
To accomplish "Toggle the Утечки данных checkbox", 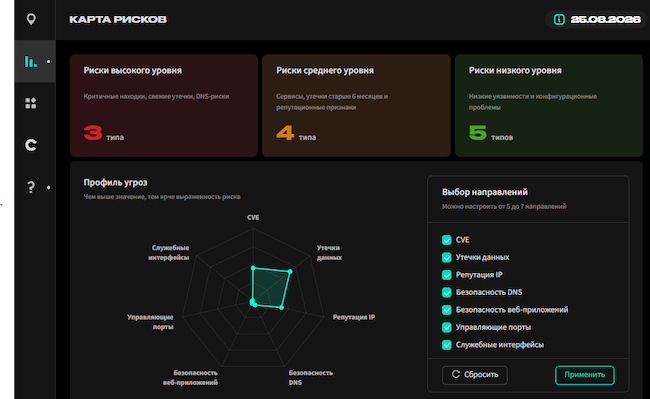I will pyautogui.click(x=446, y=257).
